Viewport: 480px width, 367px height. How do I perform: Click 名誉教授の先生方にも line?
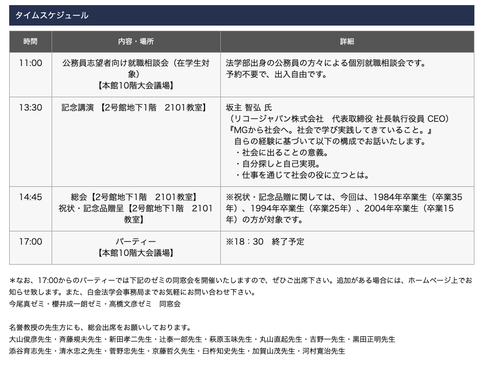pyautogui.click(x=101, y=327)
